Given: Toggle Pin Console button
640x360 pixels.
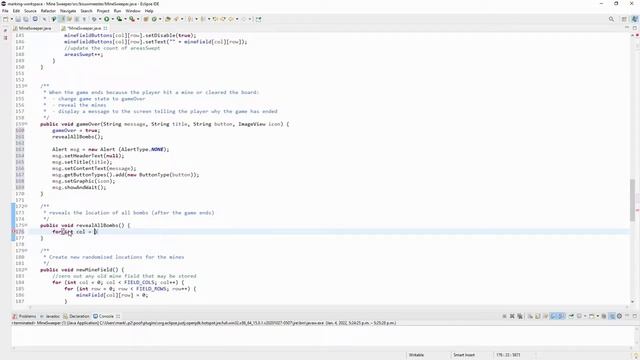Looking at the screenshot, I should (x=571, y=316).
